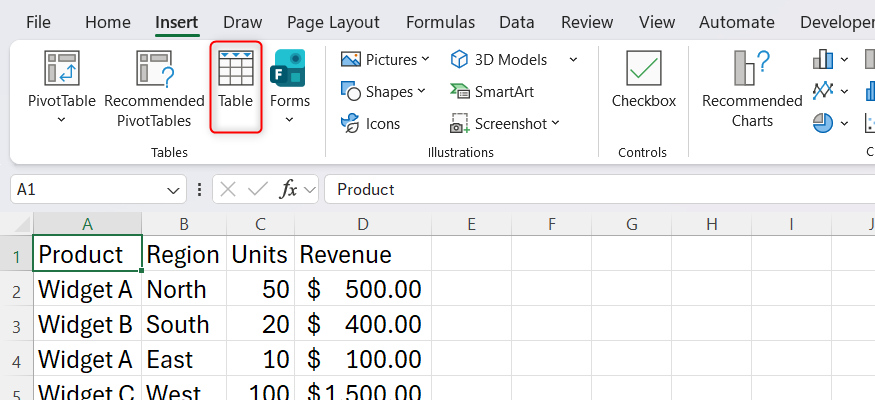Insert a pie or doughnut chart
875x400 pixels.
tap(823, 123)
